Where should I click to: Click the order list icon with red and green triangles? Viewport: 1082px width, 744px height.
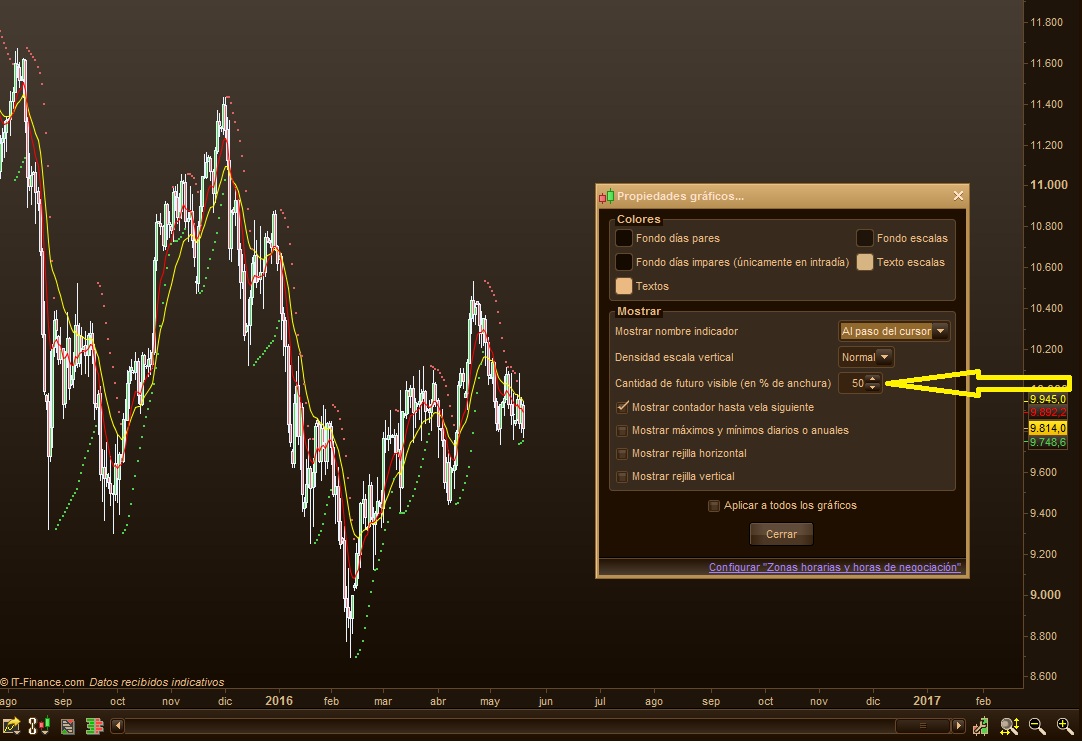68,727
